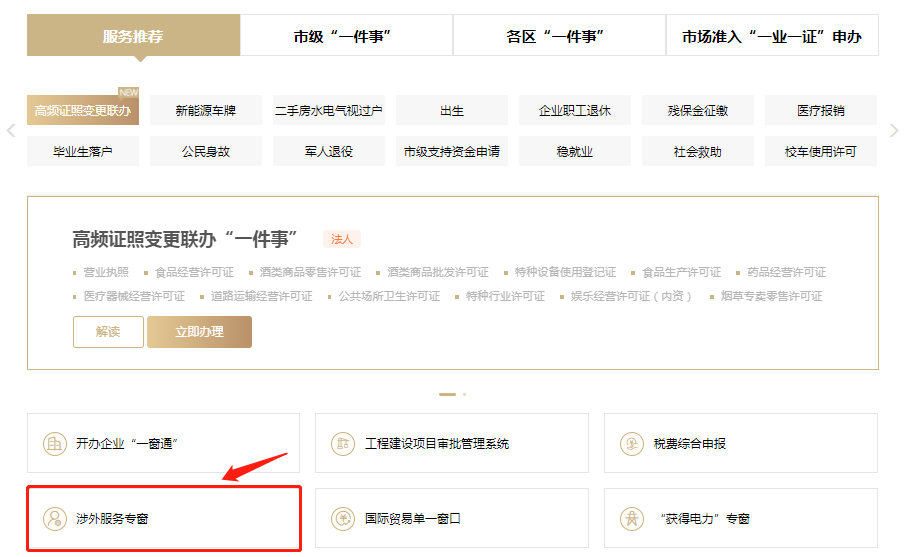This screenshot has width=905, height=557.
Task: Switch to the 服务推荐 tab
Action: click(x=133, y=35)
